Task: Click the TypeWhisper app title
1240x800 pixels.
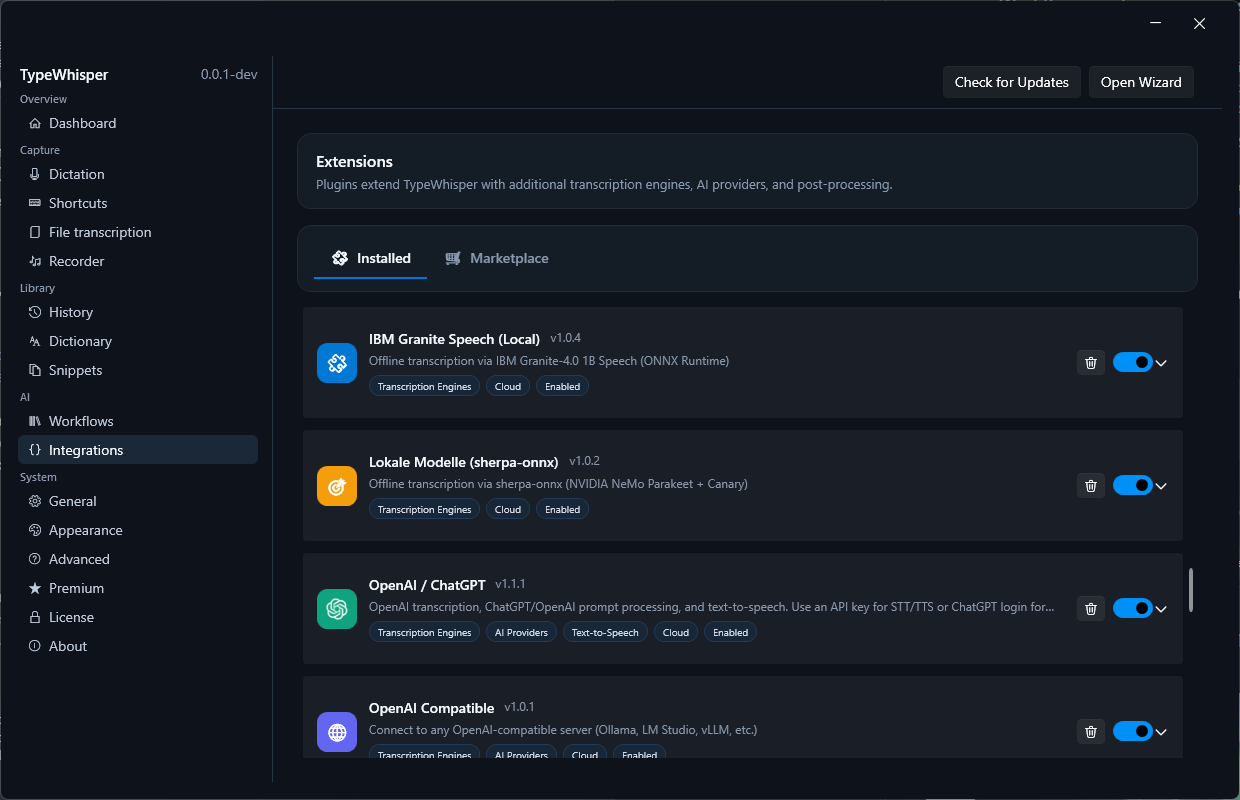Action: coord(64,75)
